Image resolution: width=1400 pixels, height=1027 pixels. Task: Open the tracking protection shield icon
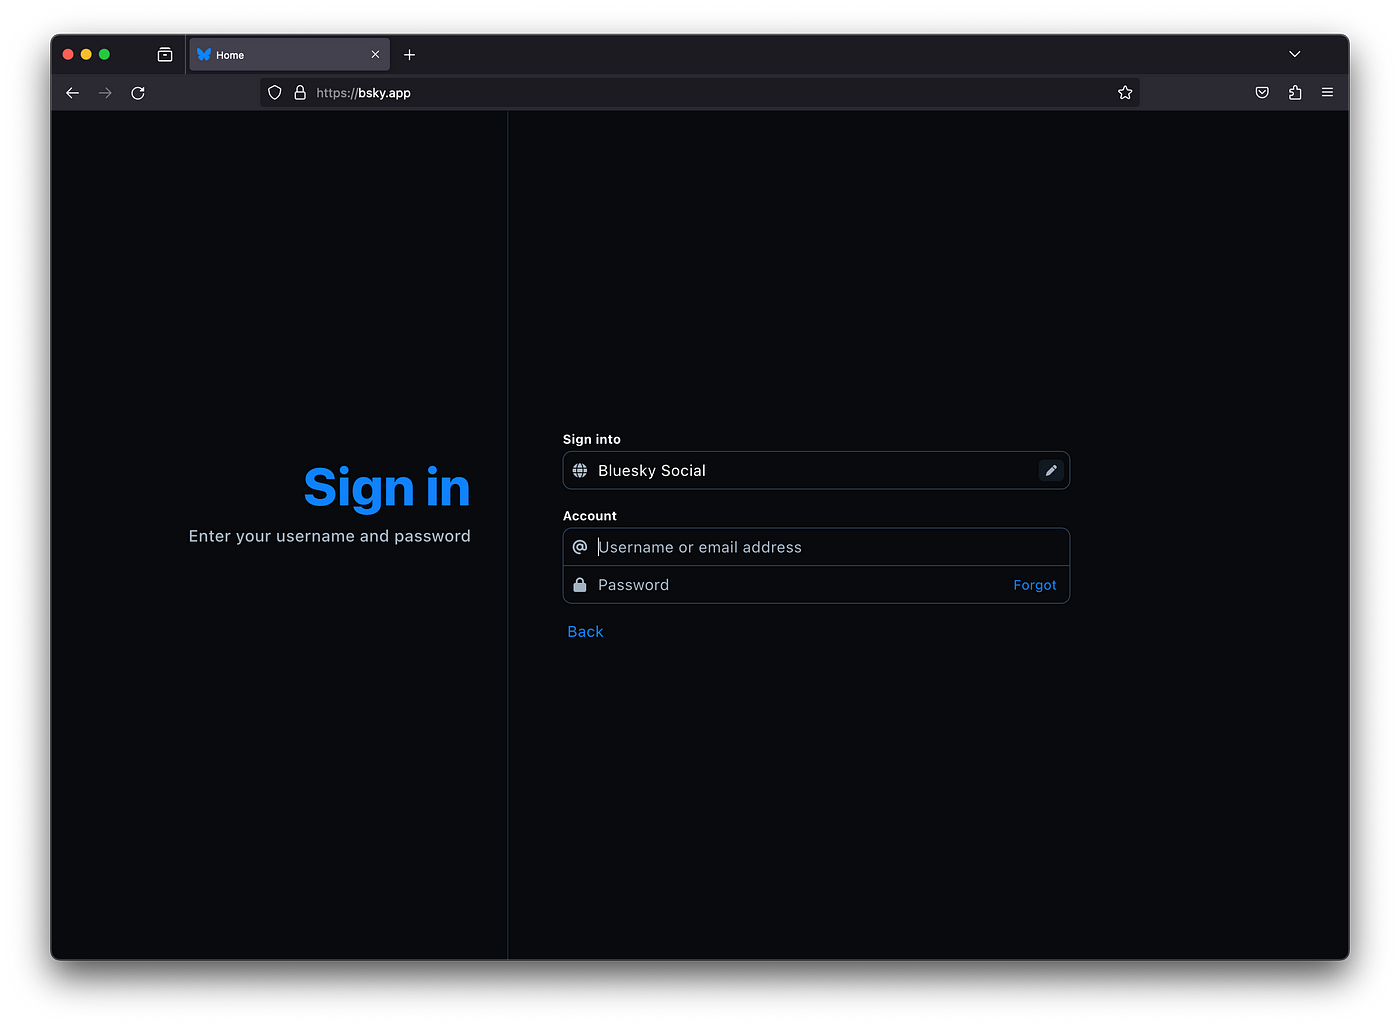(275, 93)
